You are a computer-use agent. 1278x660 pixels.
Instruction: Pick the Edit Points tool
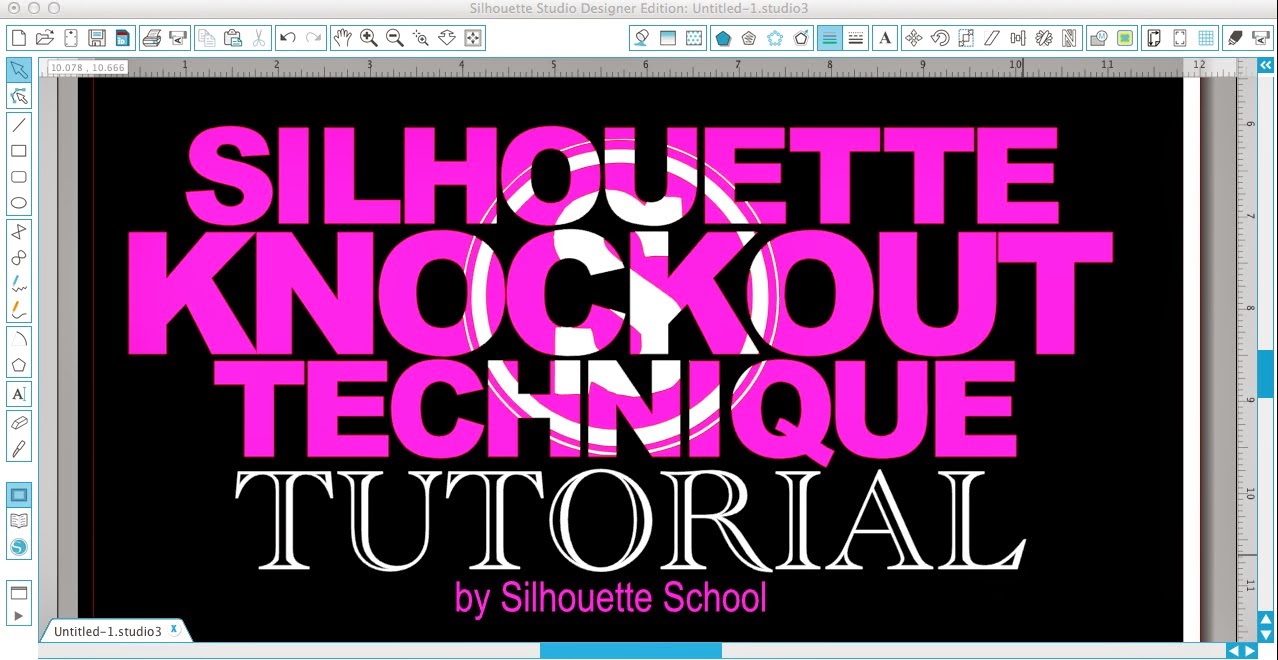click(18, 96)
